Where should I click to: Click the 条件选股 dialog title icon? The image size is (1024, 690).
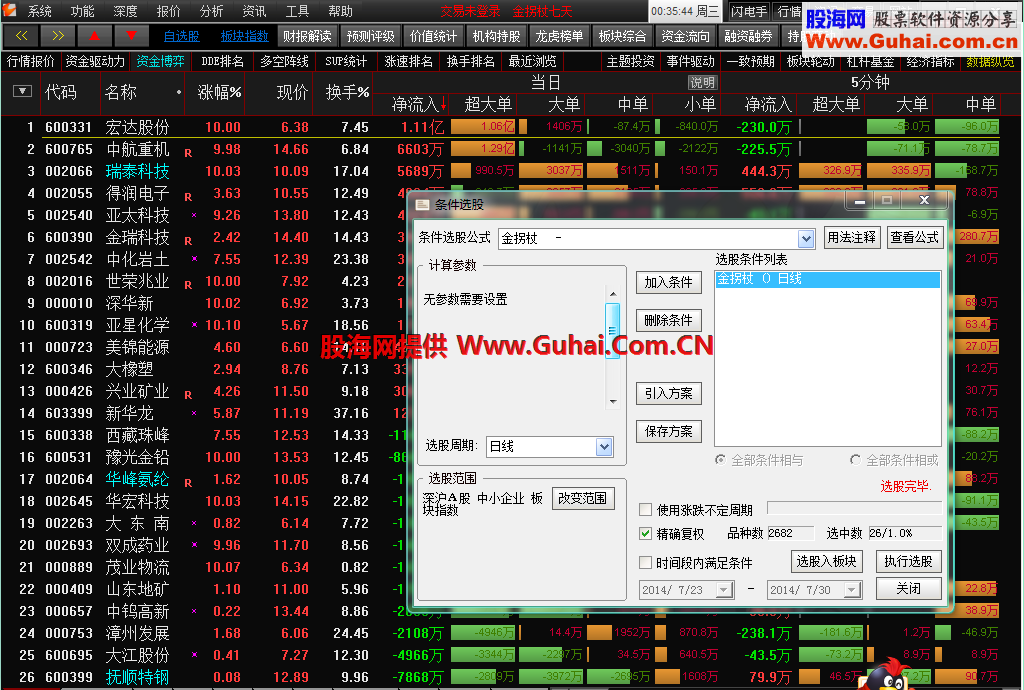[423, 205]
